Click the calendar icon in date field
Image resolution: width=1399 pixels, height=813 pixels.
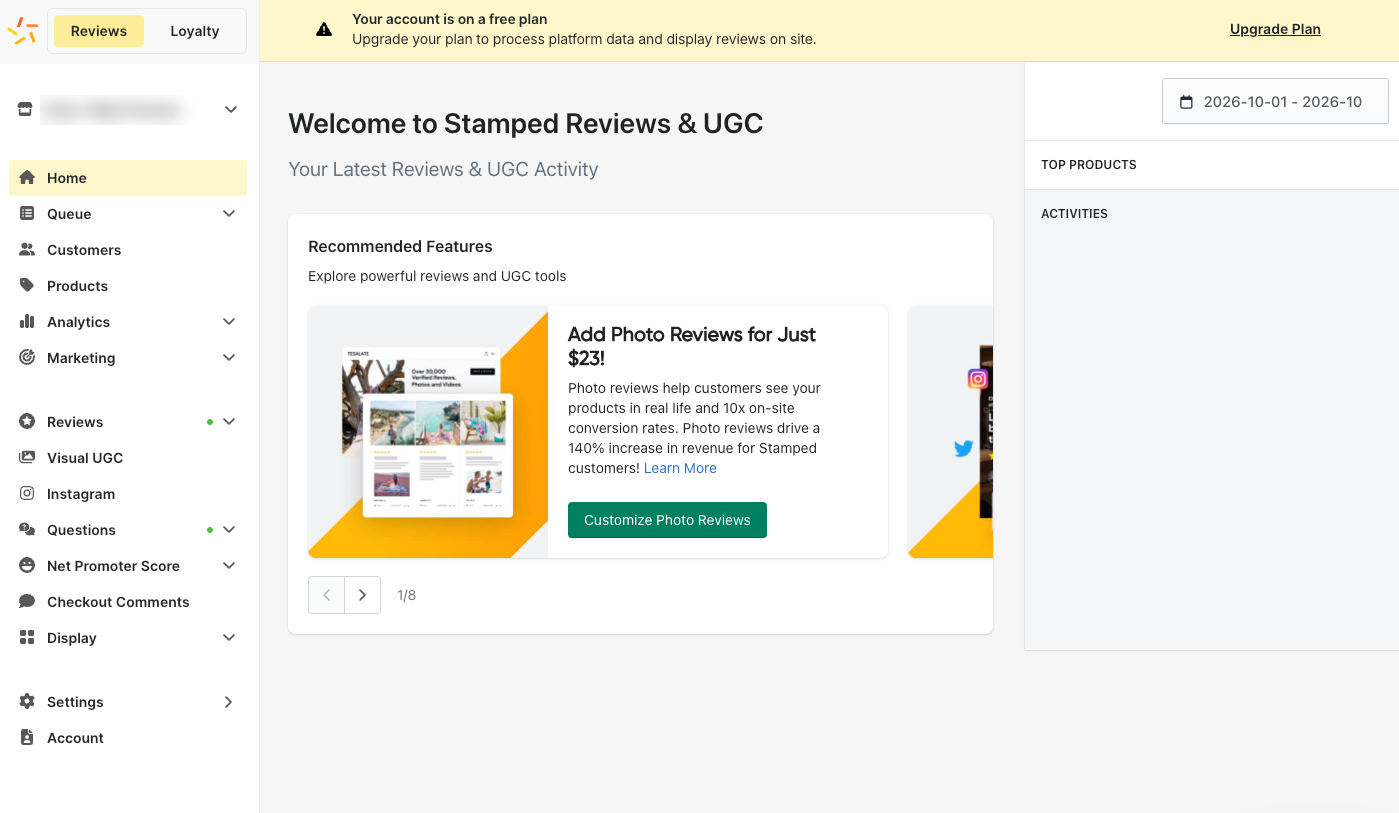(x=1186, y=102)
